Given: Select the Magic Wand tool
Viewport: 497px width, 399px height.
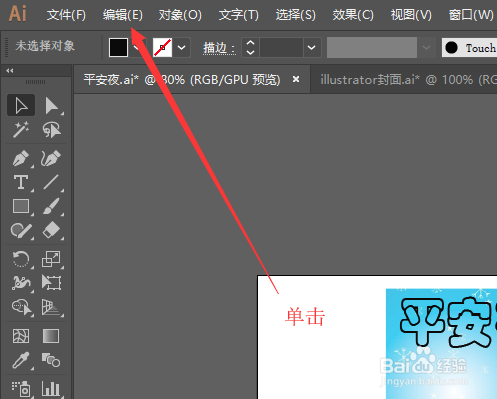Looking at the screenshot, I should 21,130.
